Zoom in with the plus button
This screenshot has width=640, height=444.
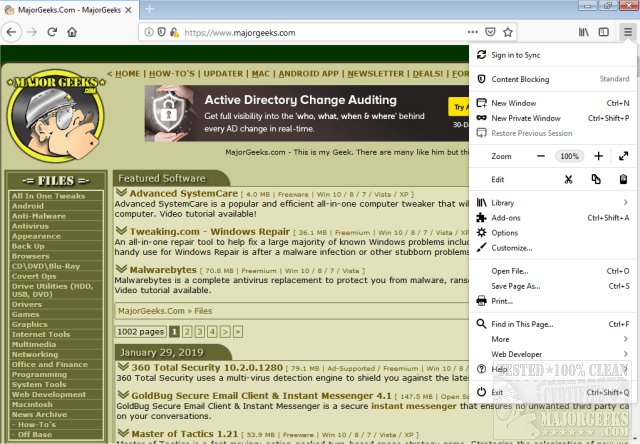(598, 156)
